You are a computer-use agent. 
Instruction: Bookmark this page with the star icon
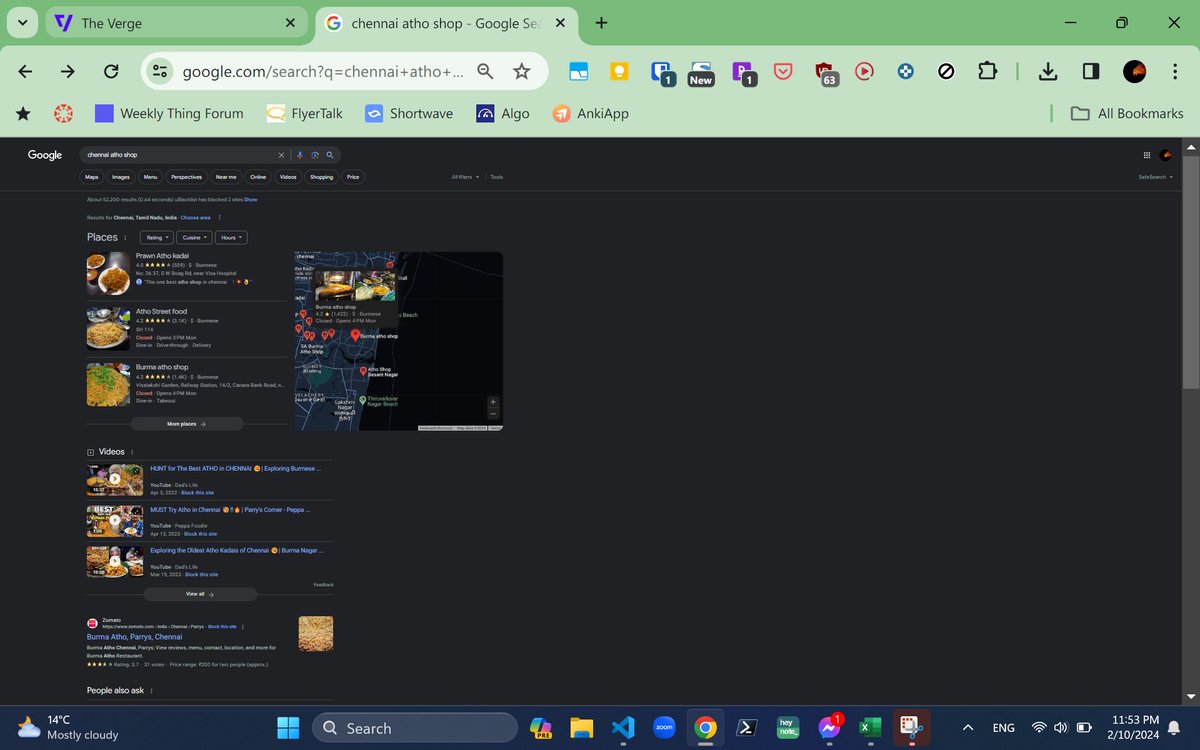(x=521, y=71)
